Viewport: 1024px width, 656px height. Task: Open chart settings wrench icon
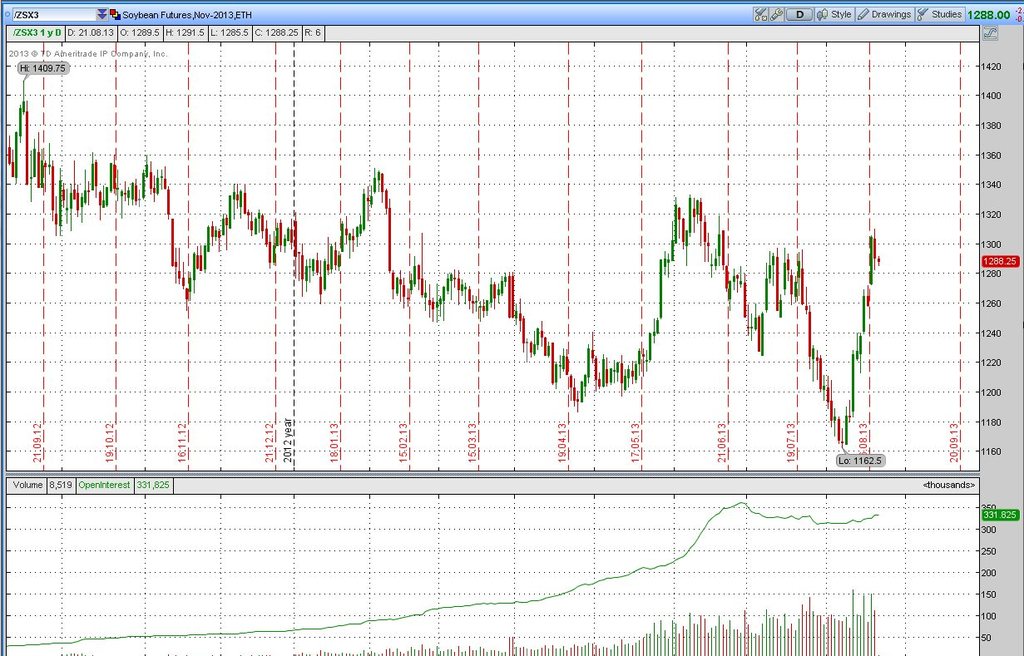(x=775, y=15)
